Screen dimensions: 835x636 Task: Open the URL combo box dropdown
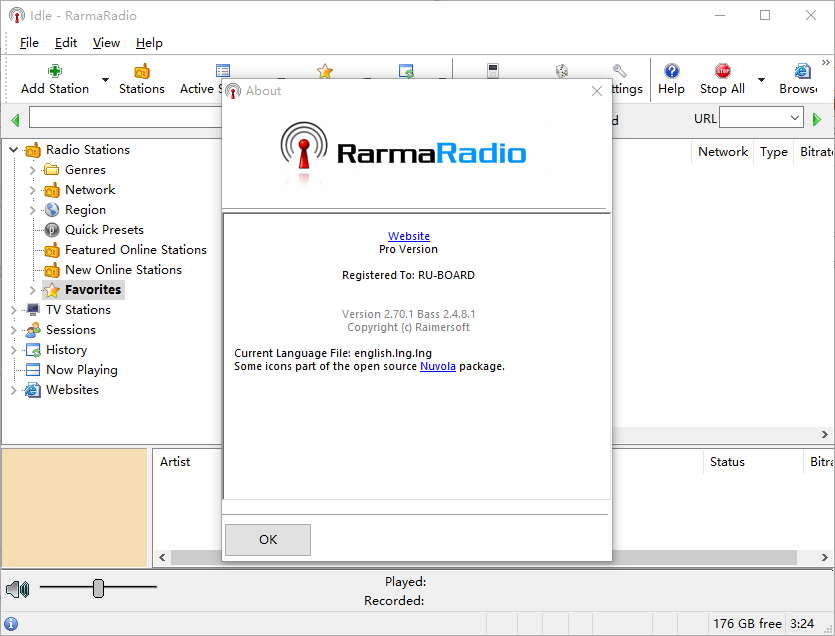[794, 118]
